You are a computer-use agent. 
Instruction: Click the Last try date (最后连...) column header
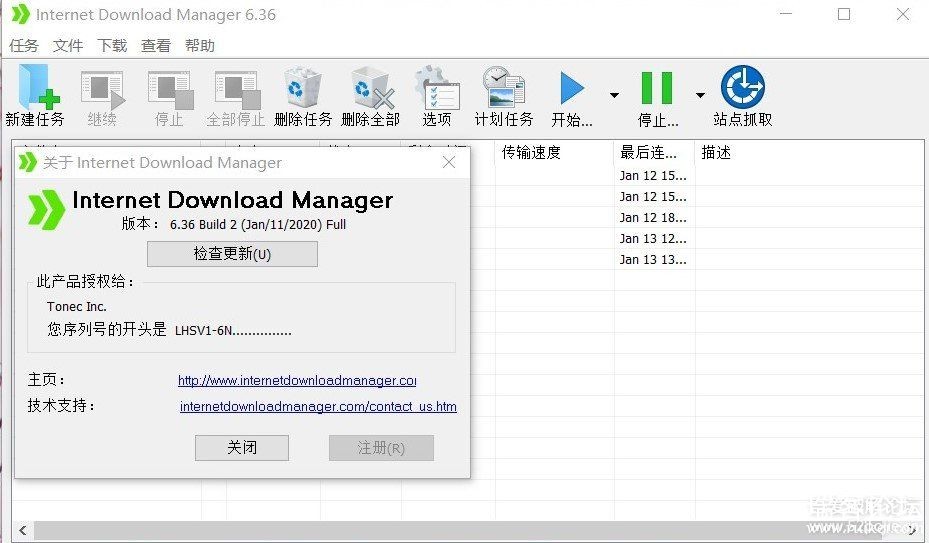(x=654, y=152)
